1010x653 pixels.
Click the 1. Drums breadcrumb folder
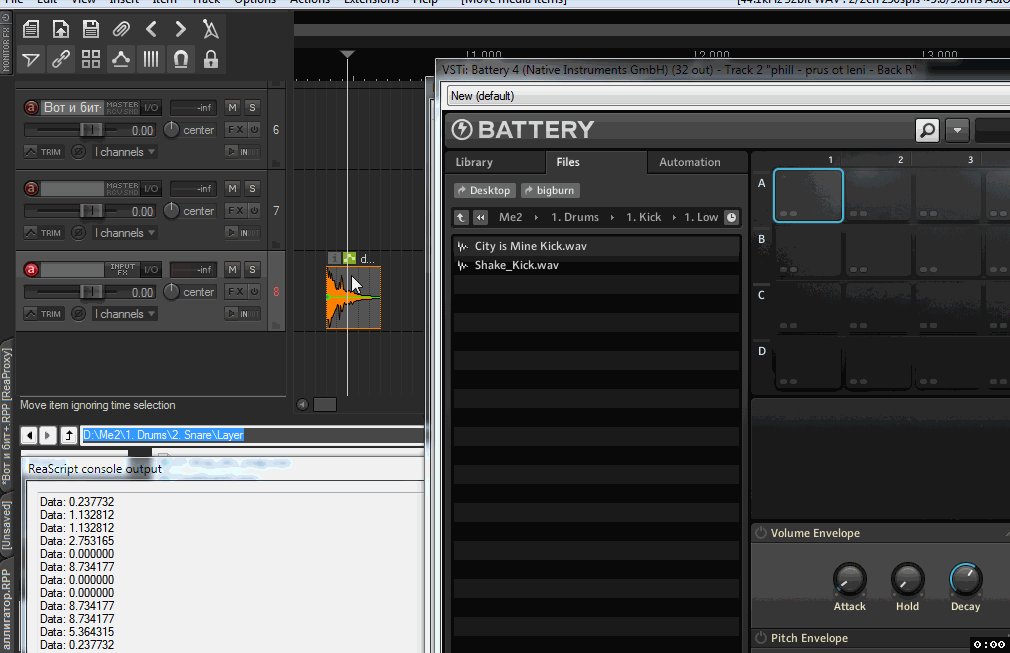[575, 218]
